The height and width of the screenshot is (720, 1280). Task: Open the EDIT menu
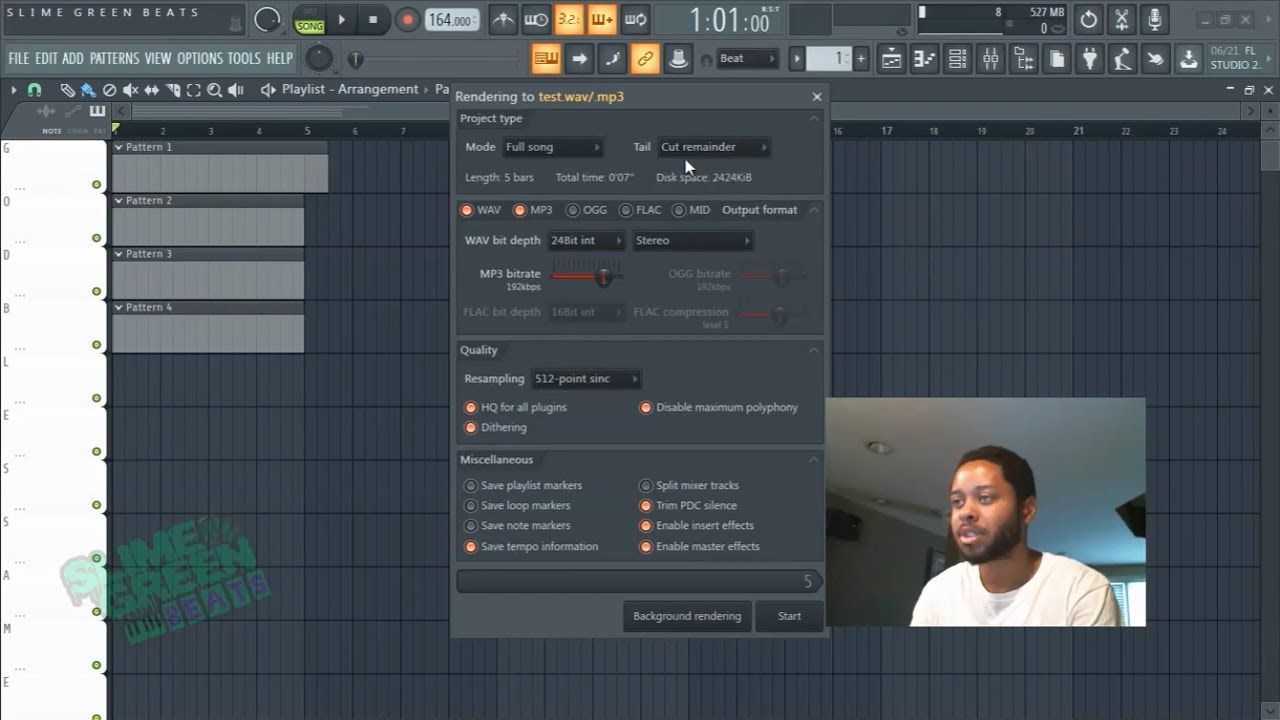[46, 59]
